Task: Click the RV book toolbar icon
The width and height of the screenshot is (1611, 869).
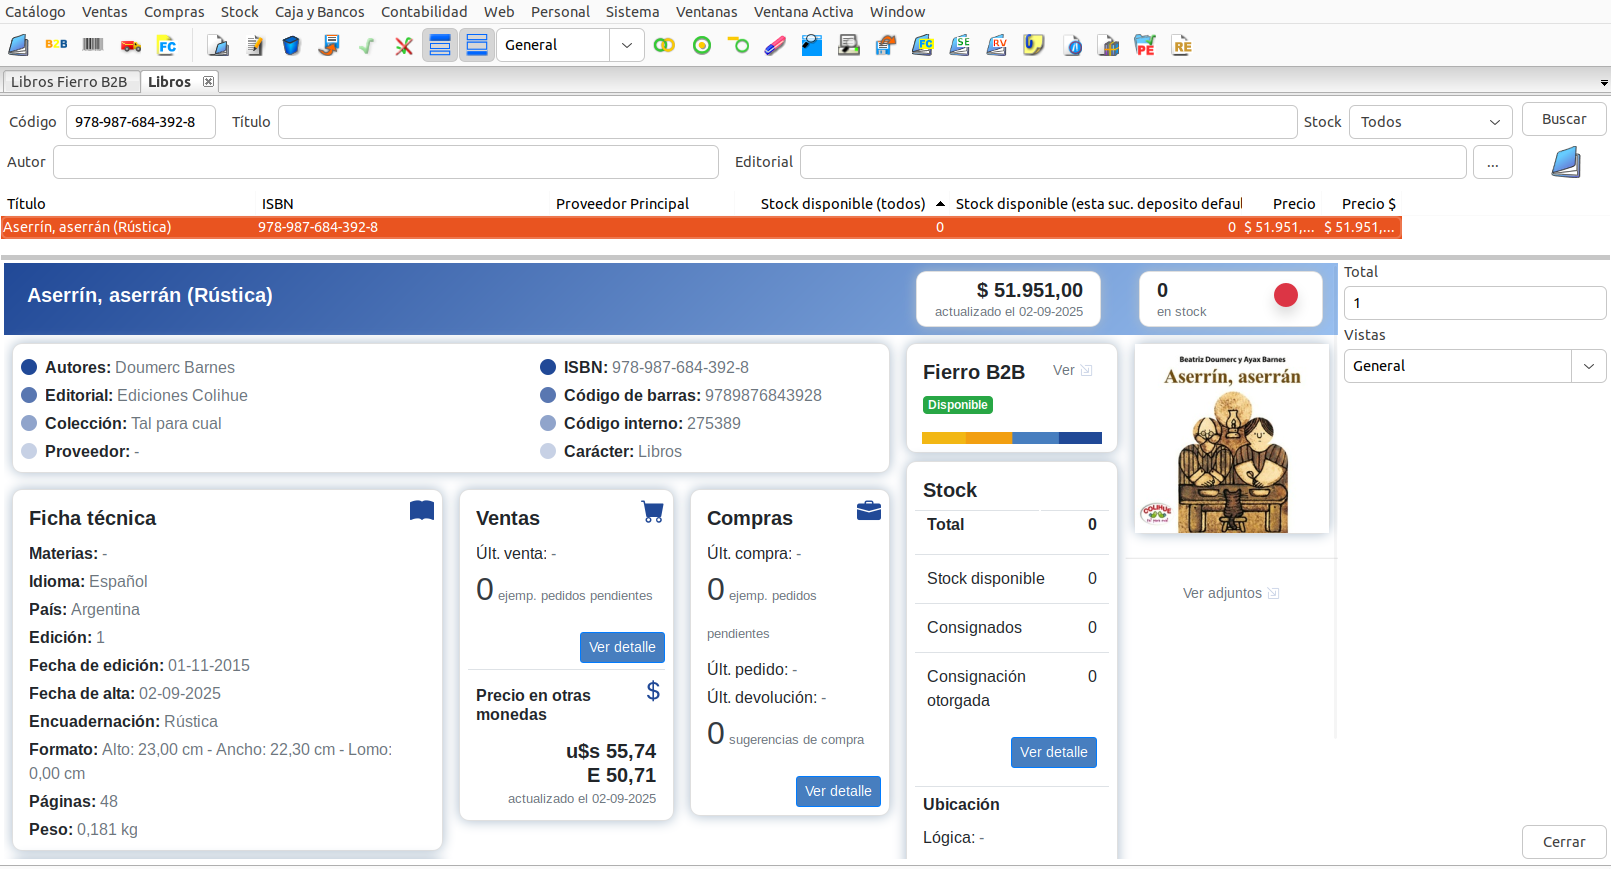Action: (997, 45)
